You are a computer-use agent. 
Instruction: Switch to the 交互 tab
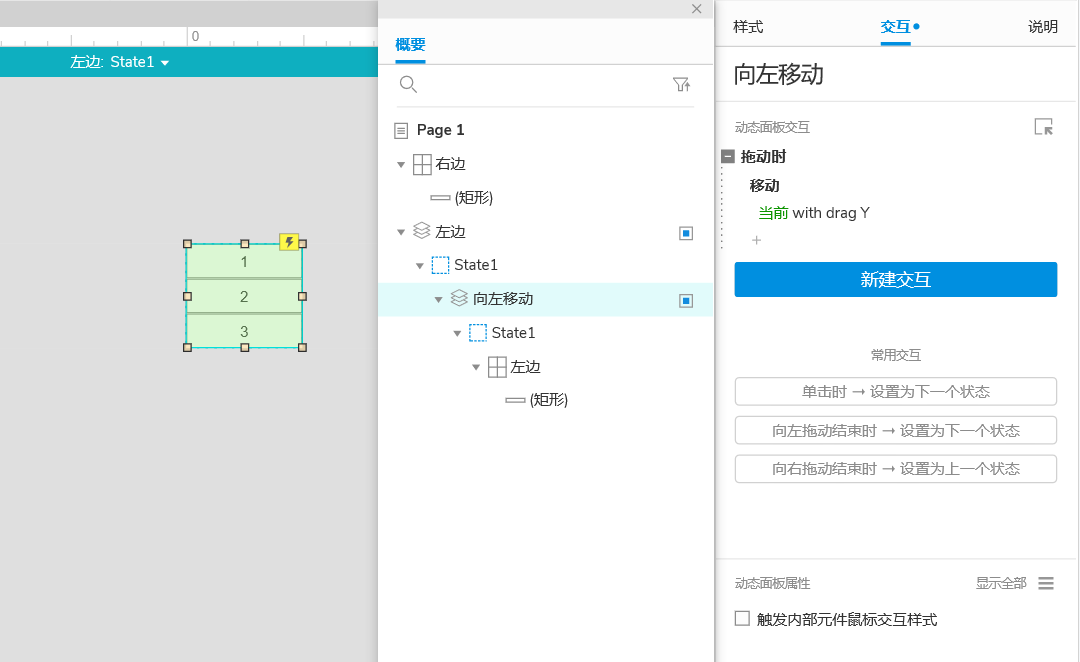pyautogui.click(x=895, y=27)
